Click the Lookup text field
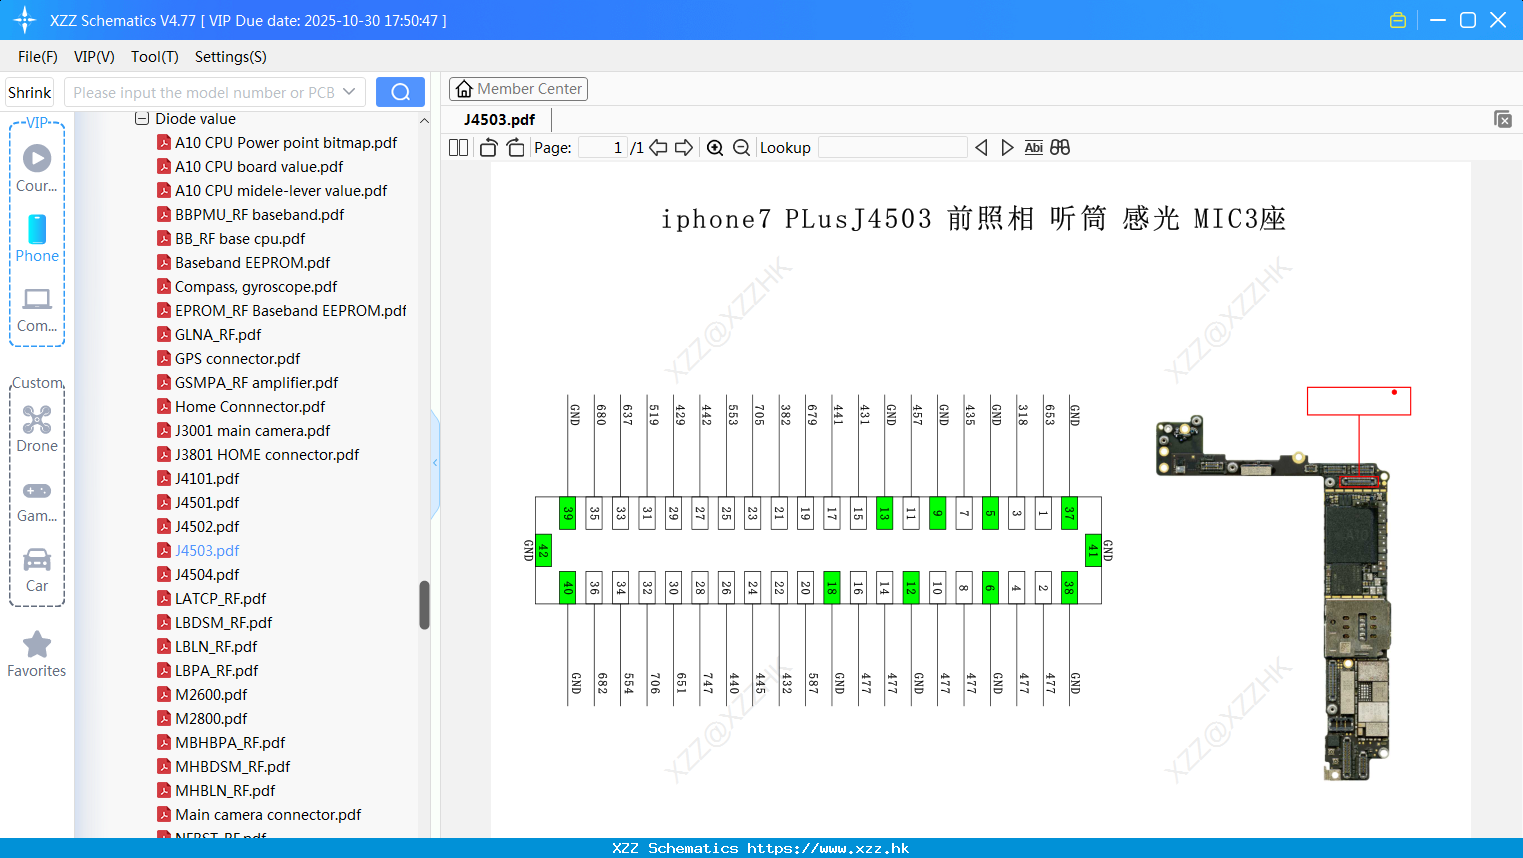This screenshot has width=1523, height=858. (892, 148)
